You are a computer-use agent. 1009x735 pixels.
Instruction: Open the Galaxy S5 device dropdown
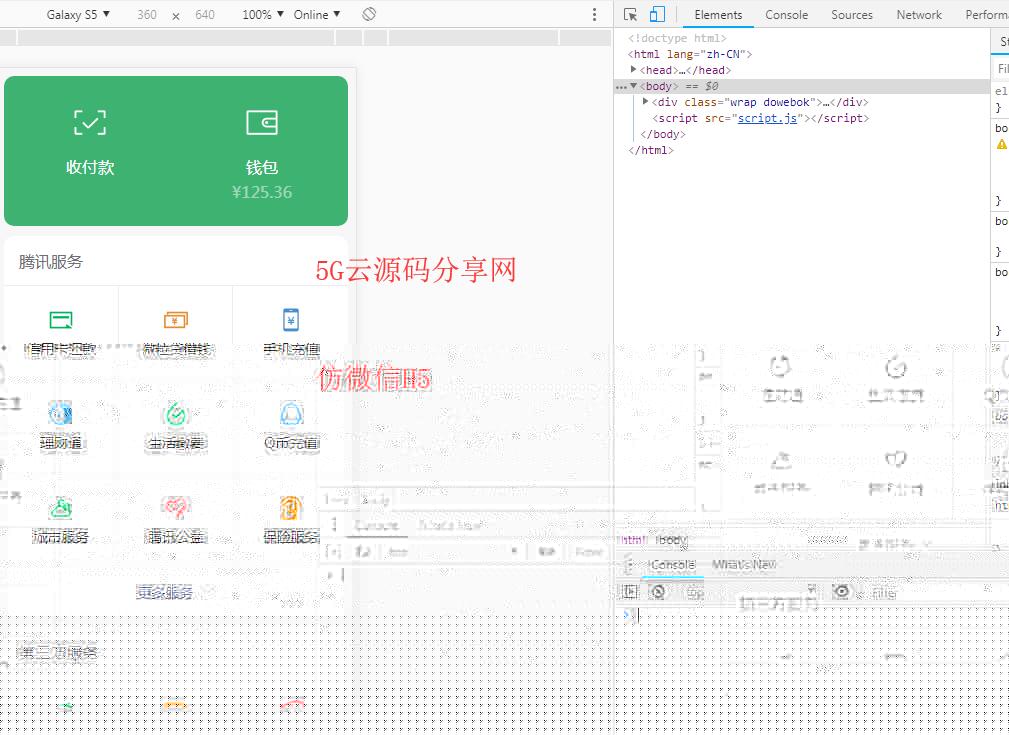(x=78, y=14)
